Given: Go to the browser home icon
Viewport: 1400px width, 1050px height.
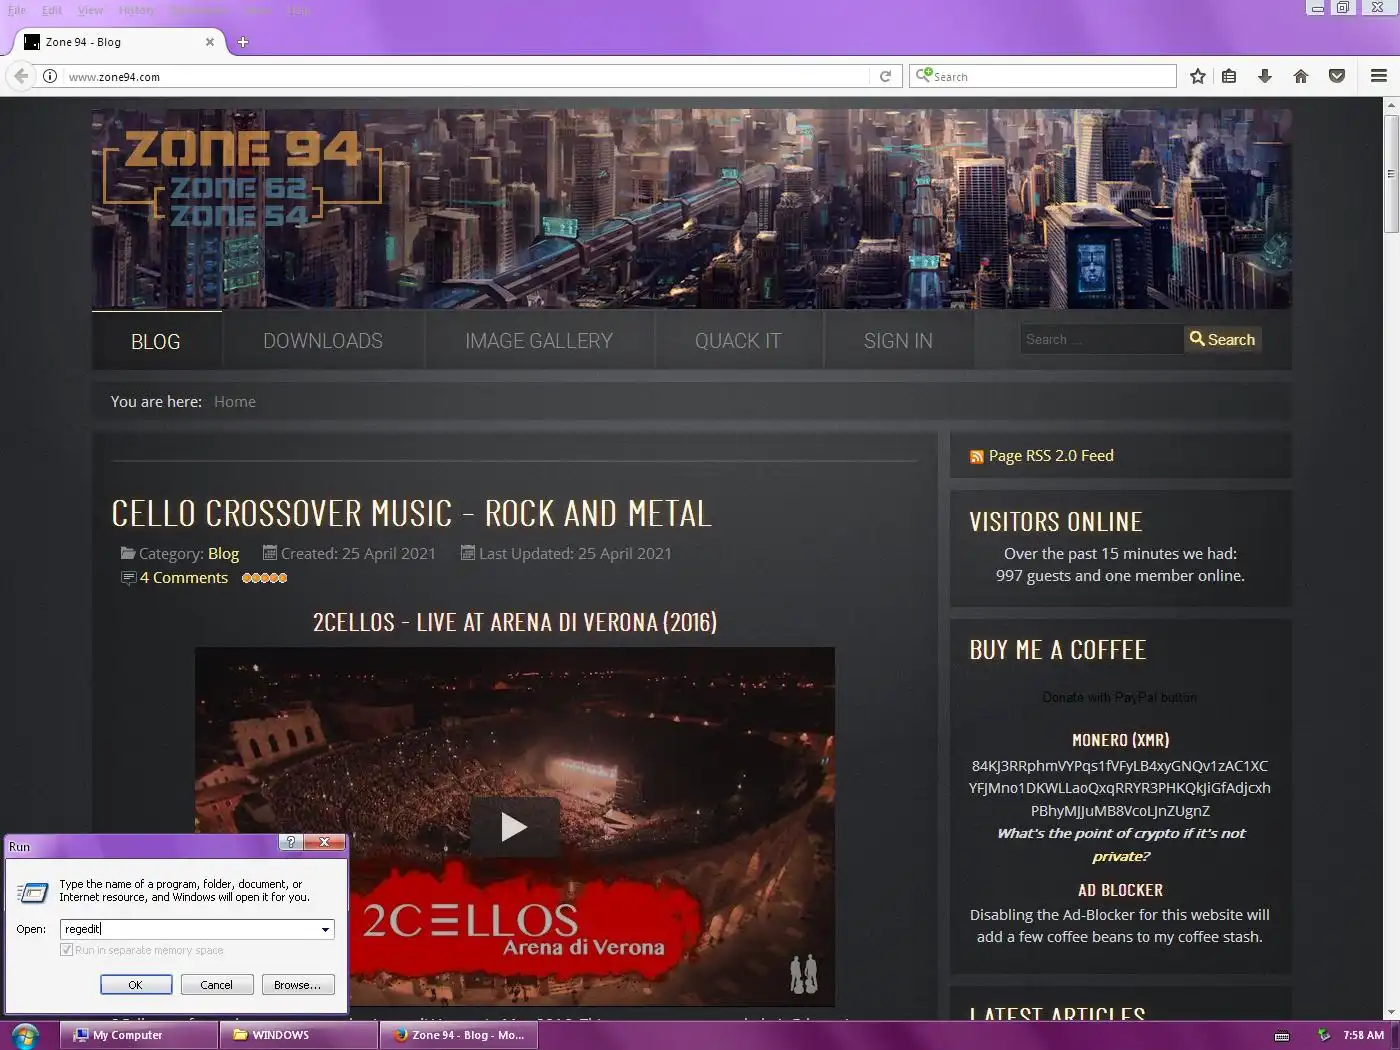Looking at the screenshot, I should coord(1301,76).
